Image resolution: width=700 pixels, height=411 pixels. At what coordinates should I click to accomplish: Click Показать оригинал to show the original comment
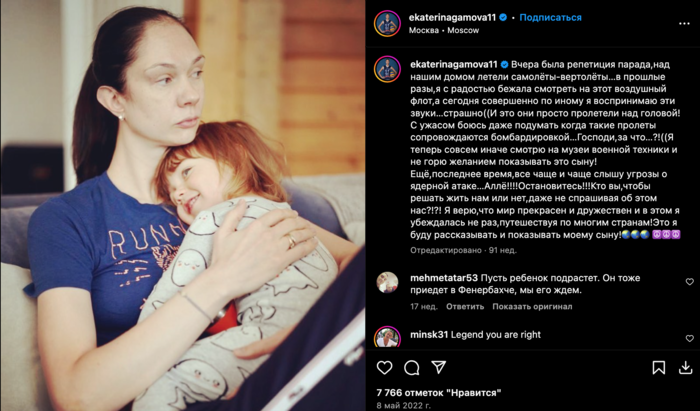532,307
